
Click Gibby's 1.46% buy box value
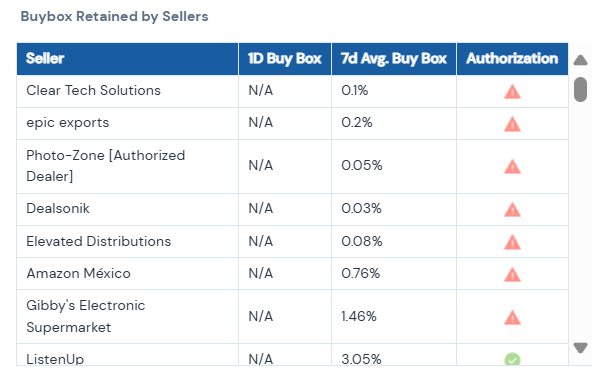click(x=359, y=316)
